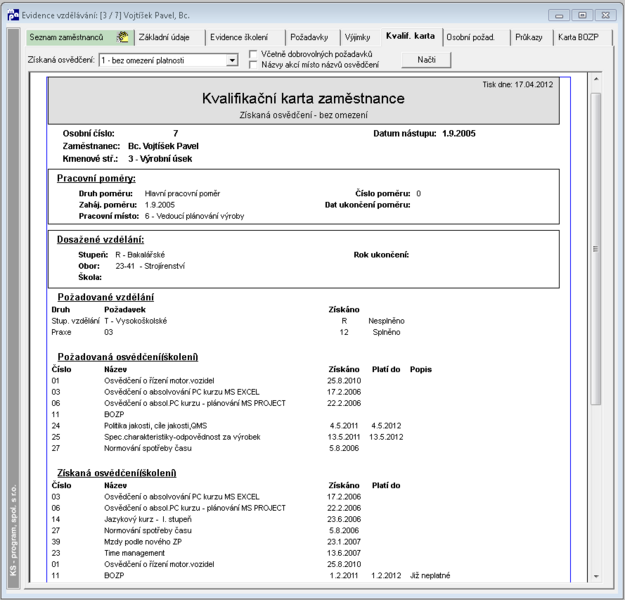
Task: Minimize the Evidence vzdělávání window
Action: tap(559, 15)
